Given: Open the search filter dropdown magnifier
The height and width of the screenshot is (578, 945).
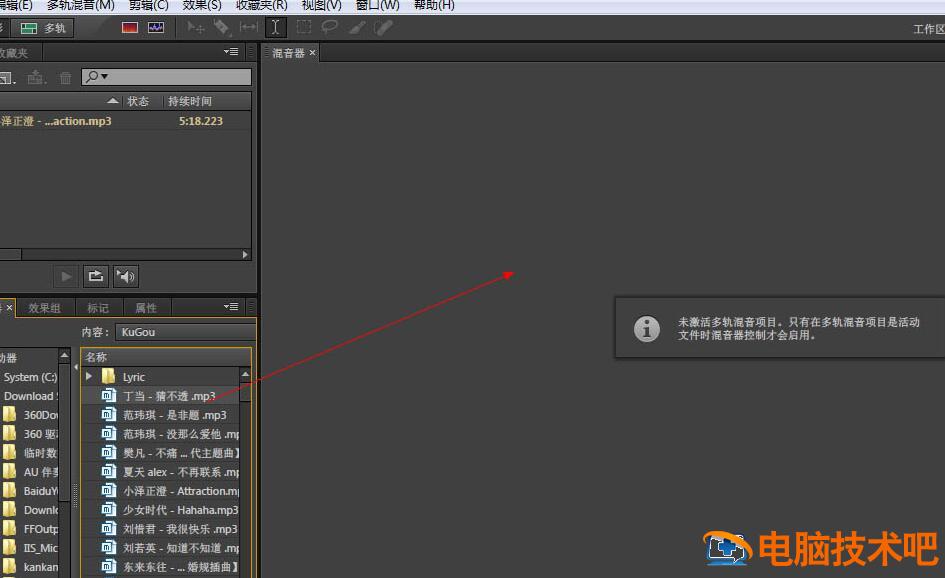Looking at the screenshot, I should [x=96, y=77].
